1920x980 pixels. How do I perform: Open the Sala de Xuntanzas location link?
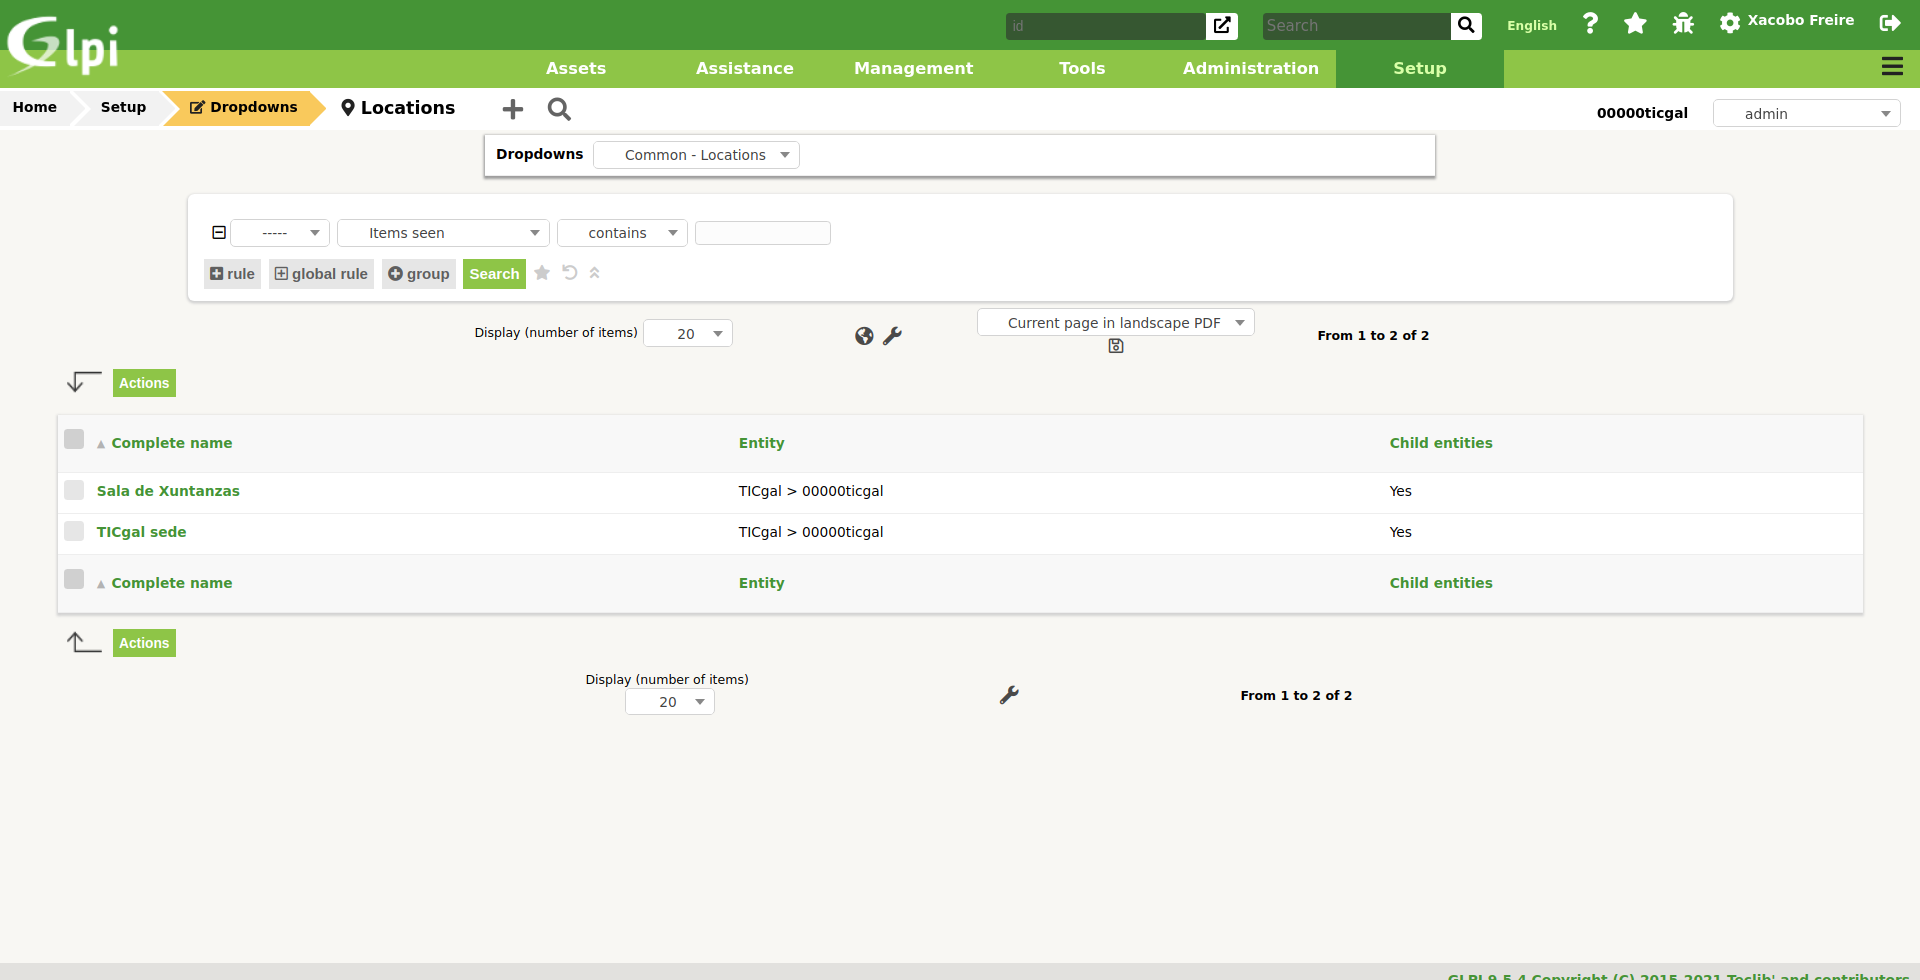(168, 491)
